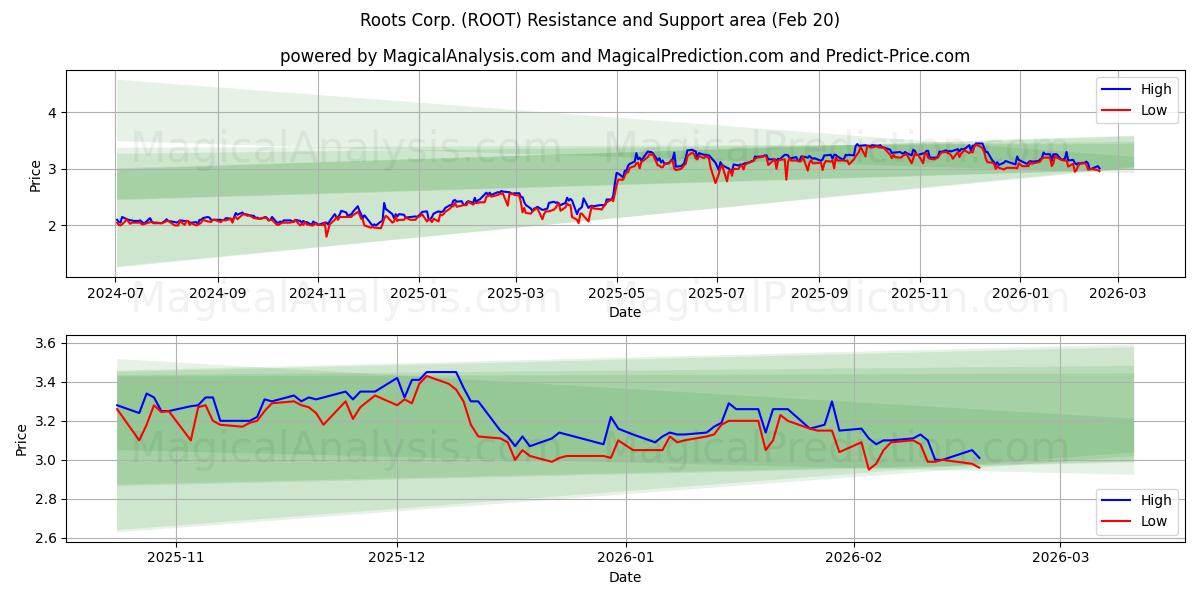Click the top chart '2025-07' date tick label
The height and width of the screenshot is (600, 1200).
click(717, 294)
